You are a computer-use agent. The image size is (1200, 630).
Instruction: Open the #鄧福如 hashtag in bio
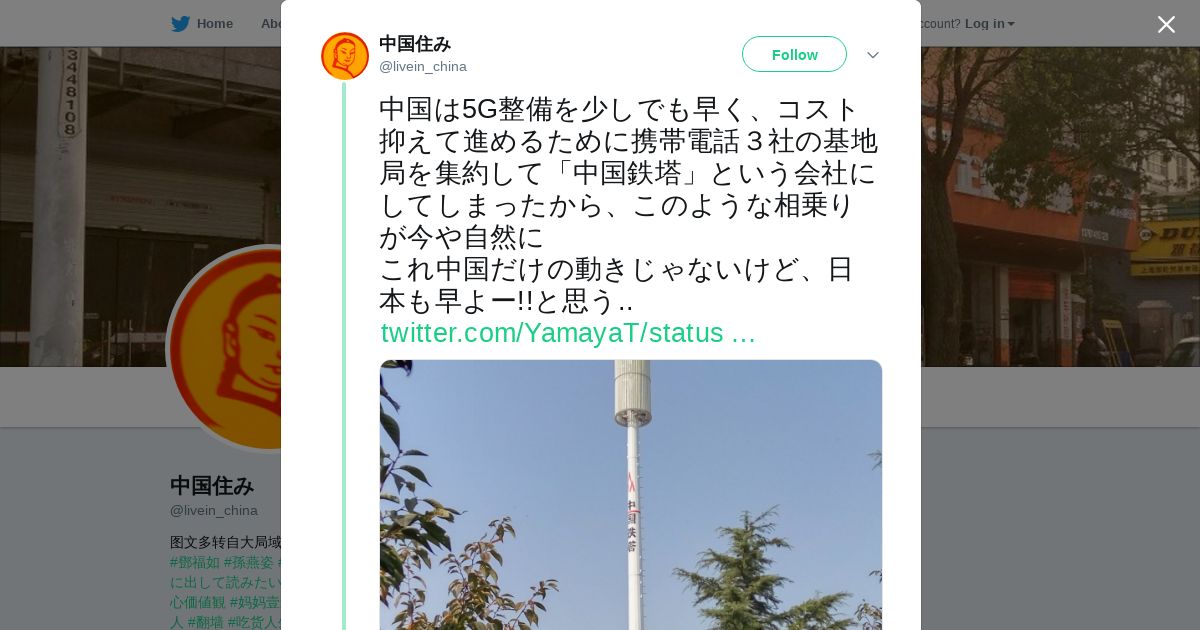point(195,562)
